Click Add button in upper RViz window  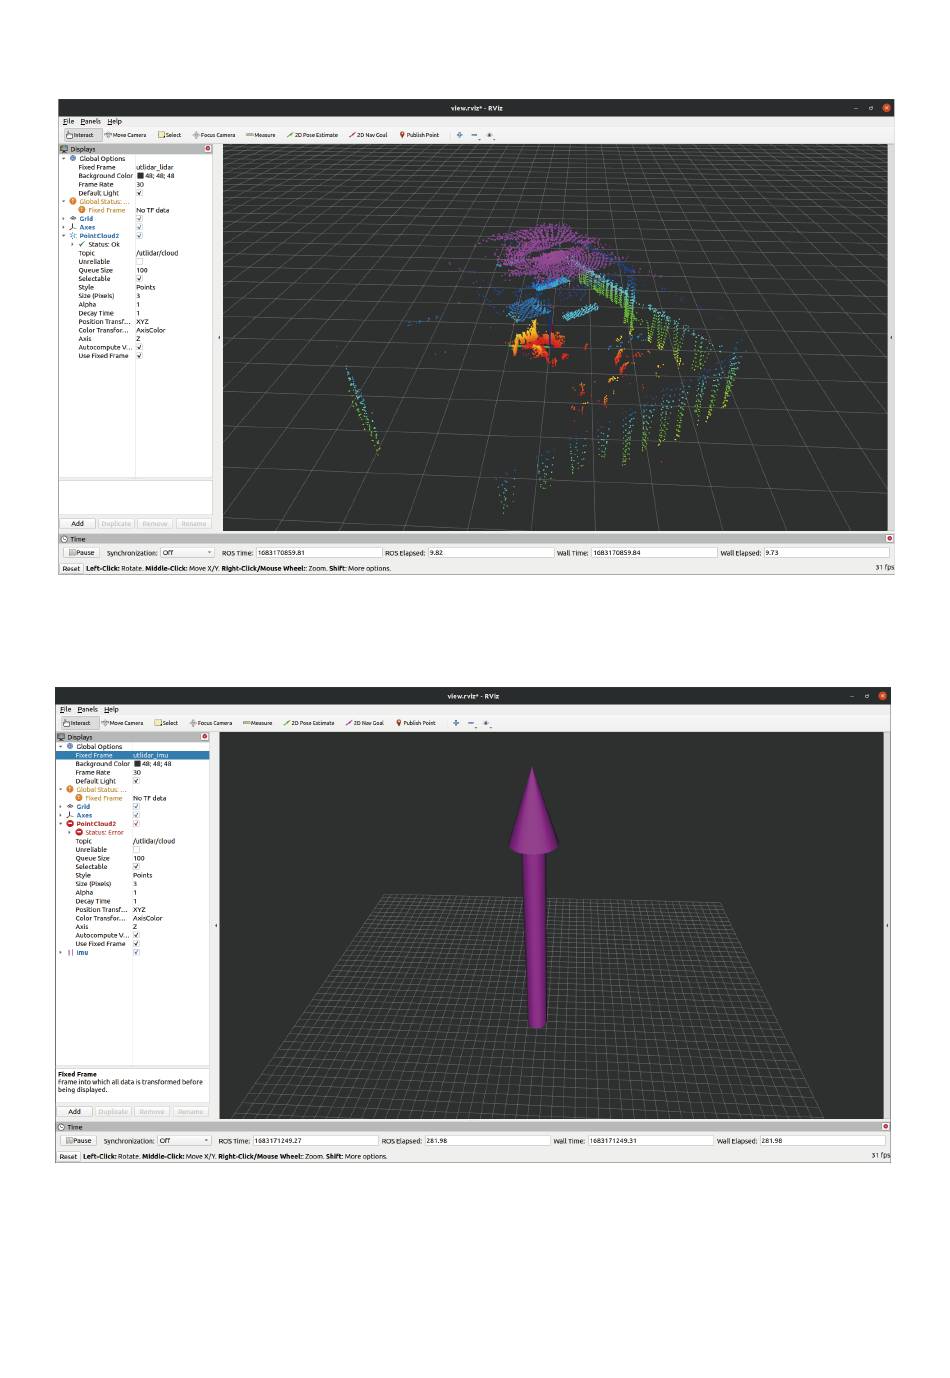point(77,524)
